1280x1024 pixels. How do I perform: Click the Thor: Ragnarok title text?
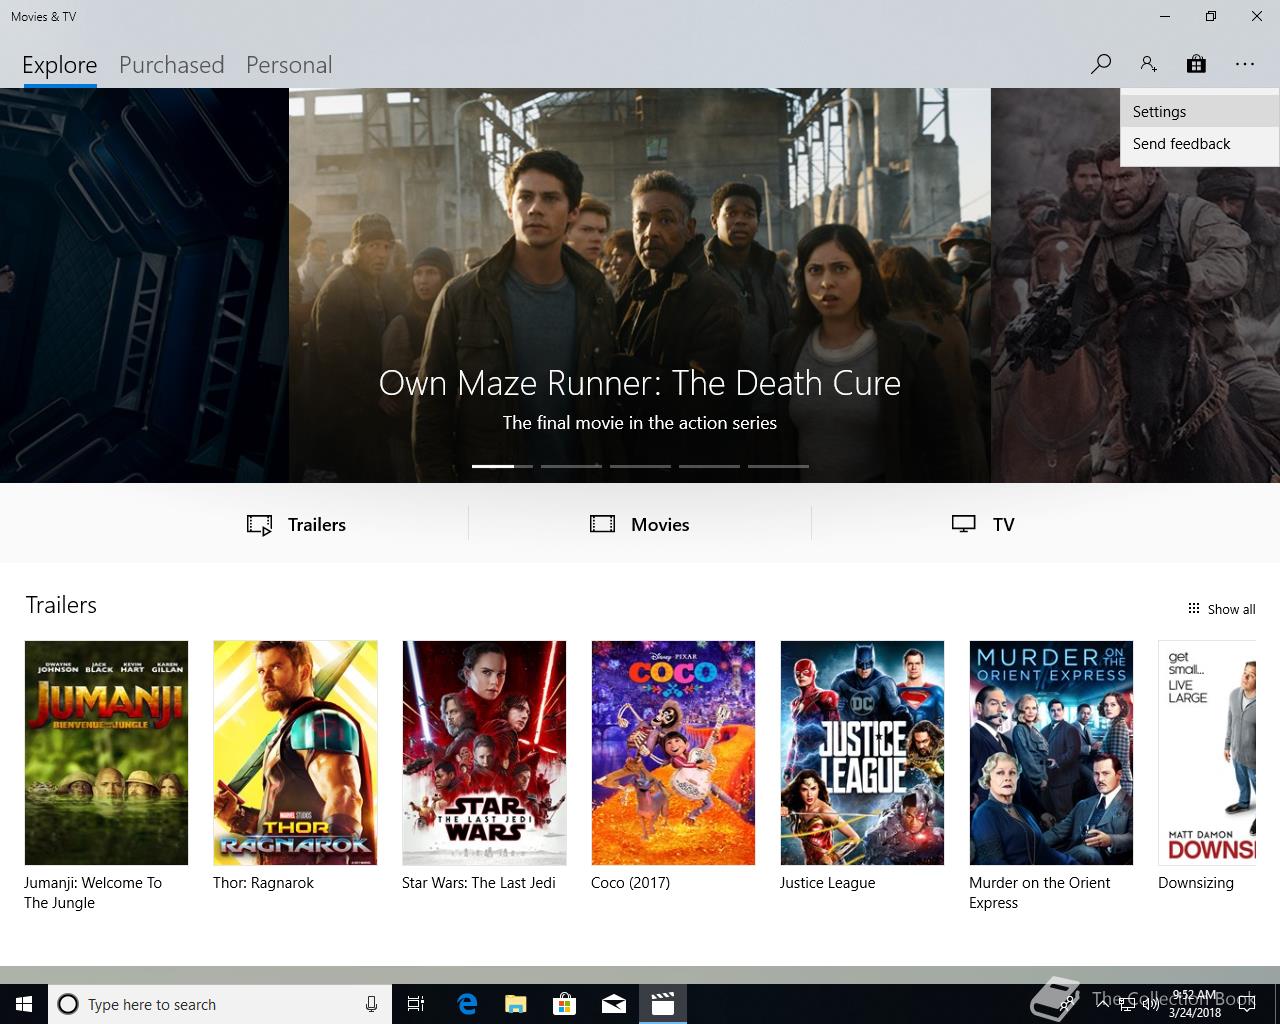click(x=263, y=883)
